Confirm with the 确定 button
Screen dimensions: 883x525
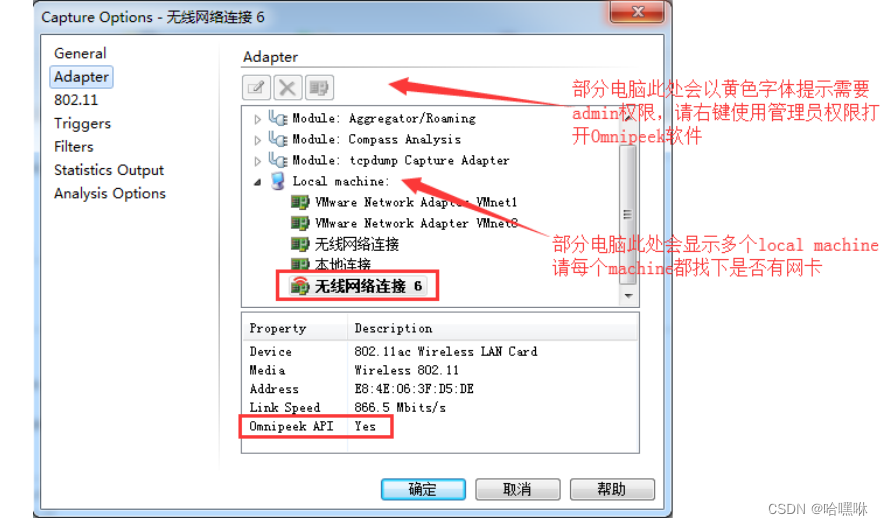point(423,489)
